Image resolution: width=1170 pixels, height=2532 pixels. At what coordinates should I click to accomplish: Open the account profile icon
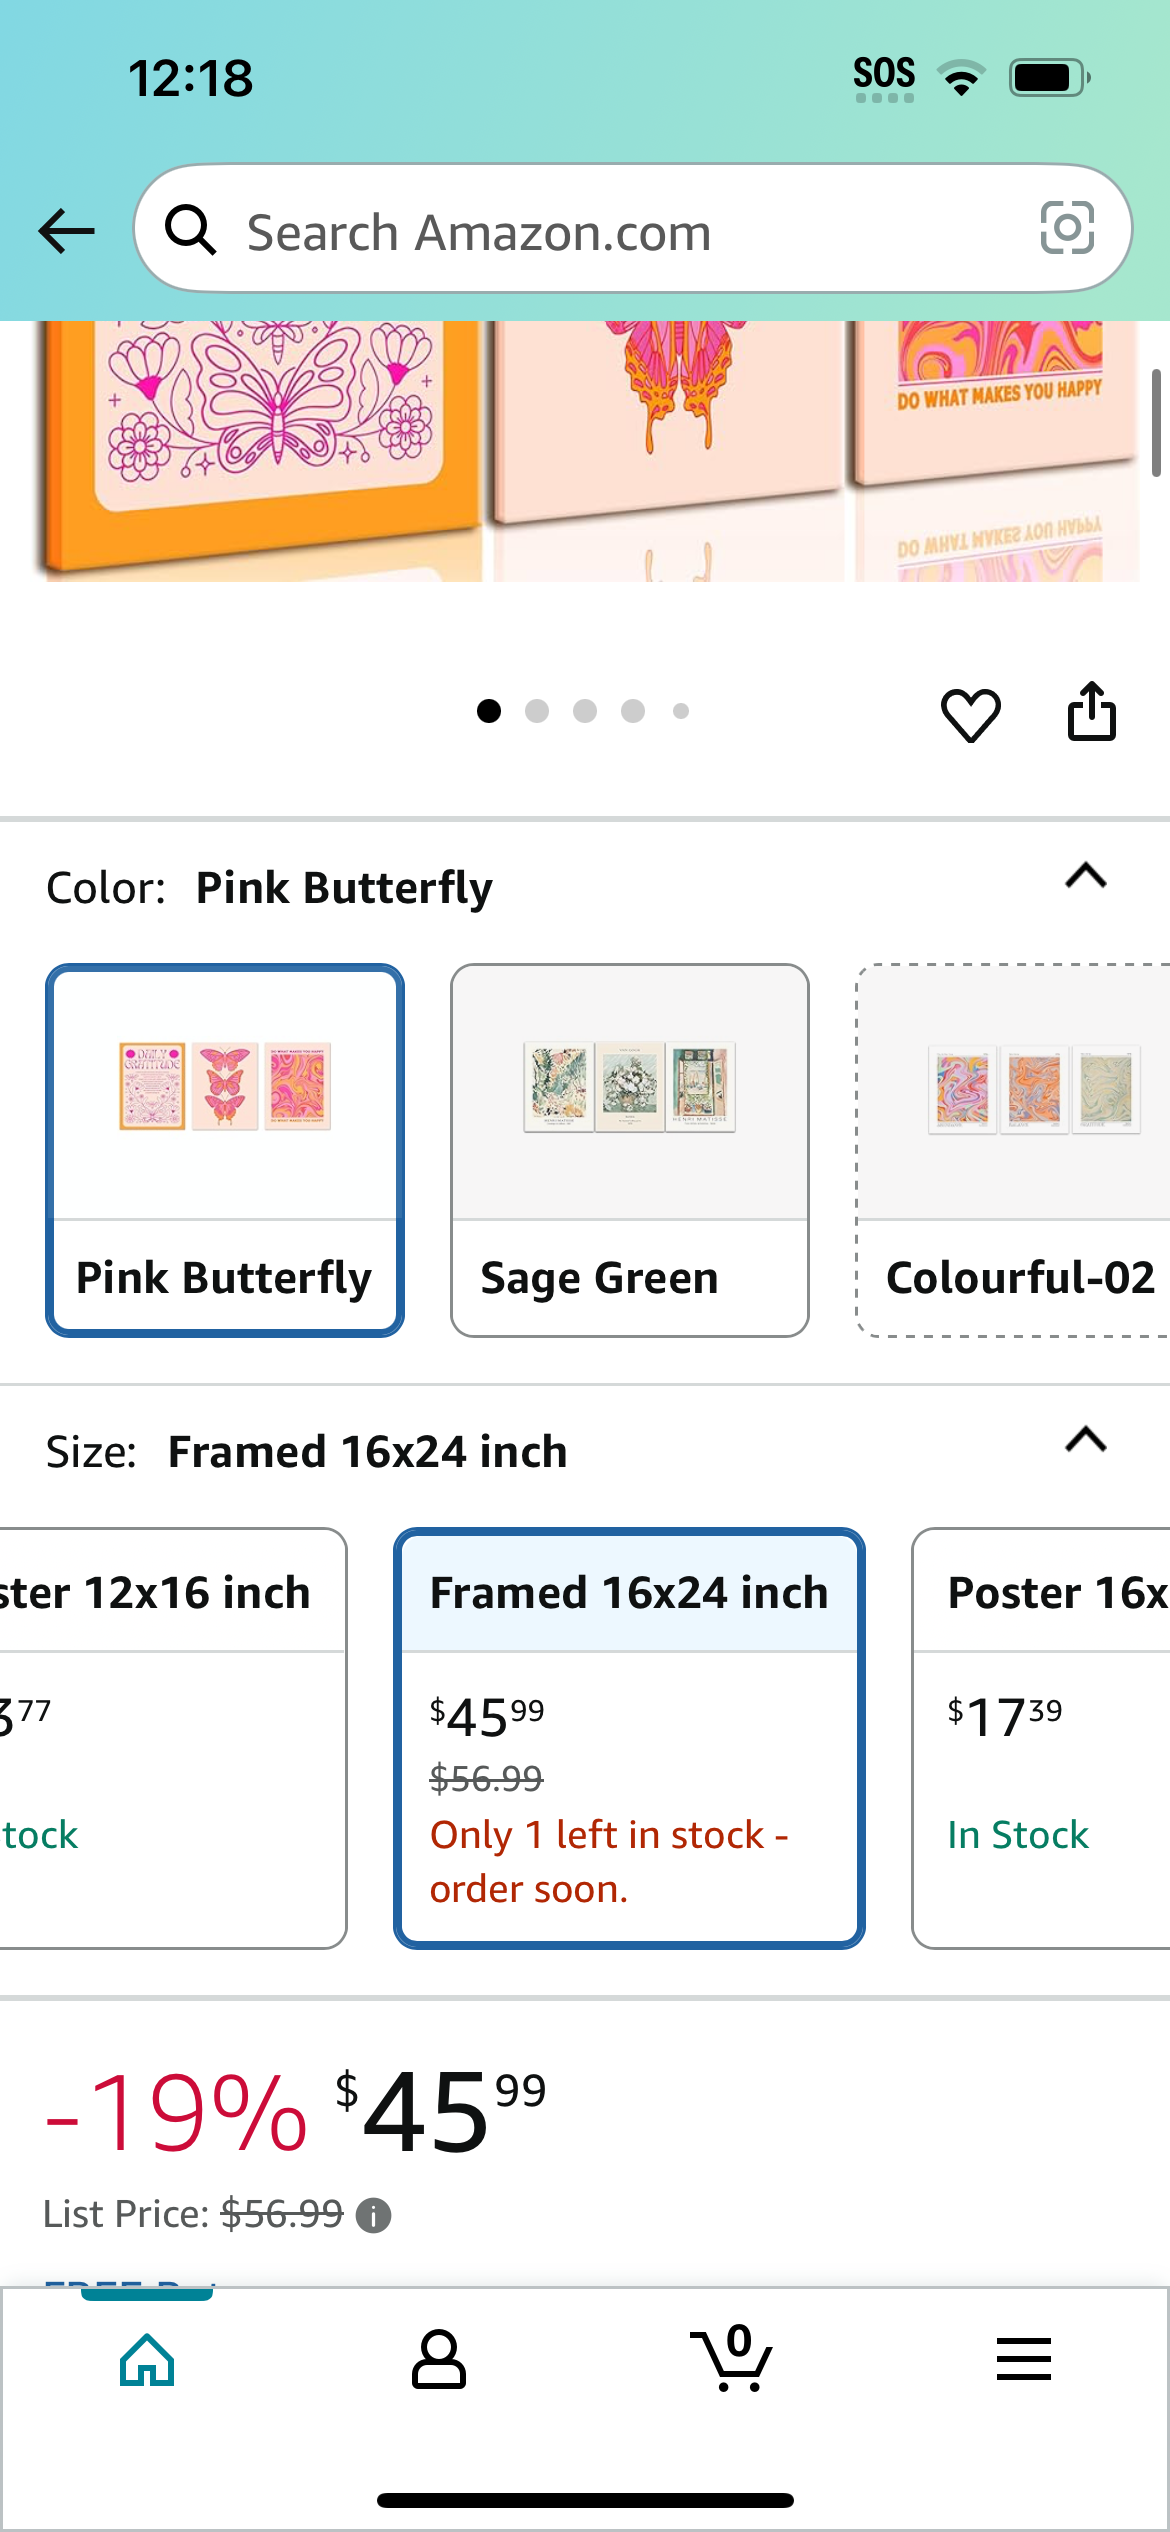pos(439,2360)
